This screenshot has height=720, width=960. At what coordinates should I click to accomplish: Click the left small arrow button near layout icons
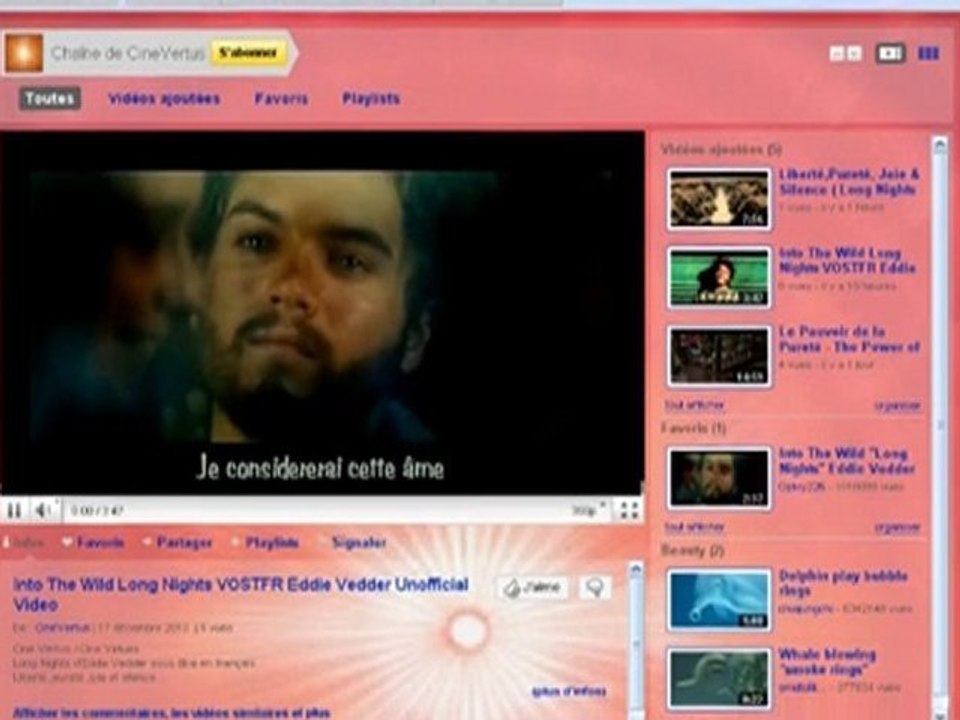pyautogui.click(x=836, y=54)
